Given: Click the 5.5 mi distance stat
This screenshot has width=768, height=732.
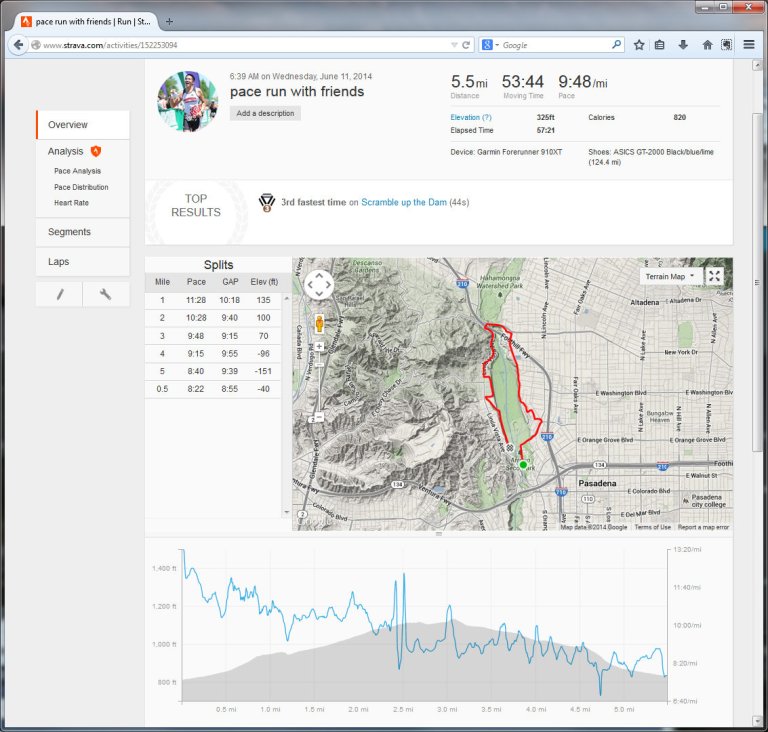Looking at the screenshot, I should [469, 82].
